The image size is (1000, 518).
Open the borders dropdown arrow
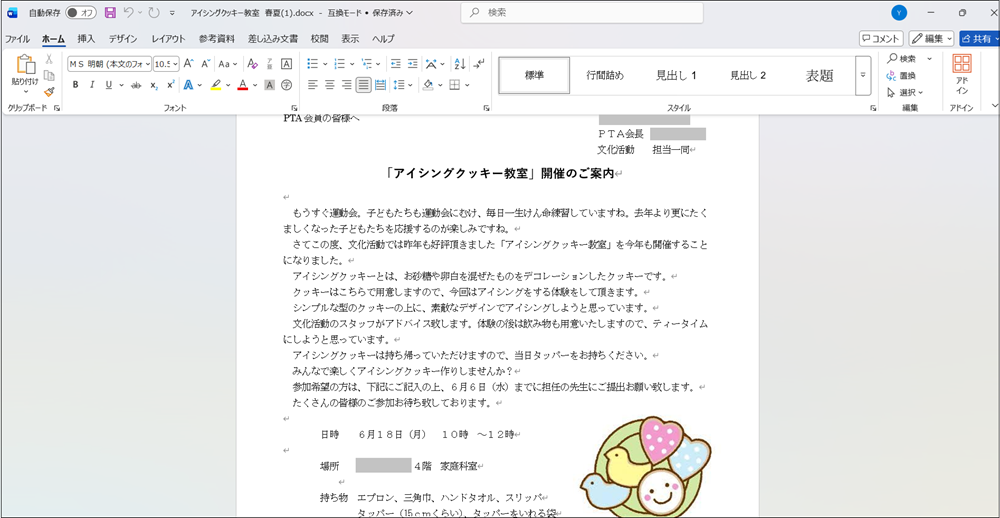pyautogui.click(x=467, y=85)
